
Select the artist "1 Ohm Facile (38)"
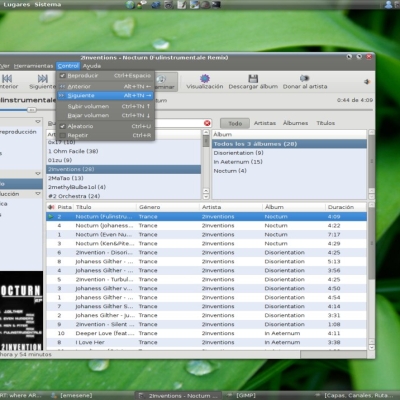pos(123,151)
